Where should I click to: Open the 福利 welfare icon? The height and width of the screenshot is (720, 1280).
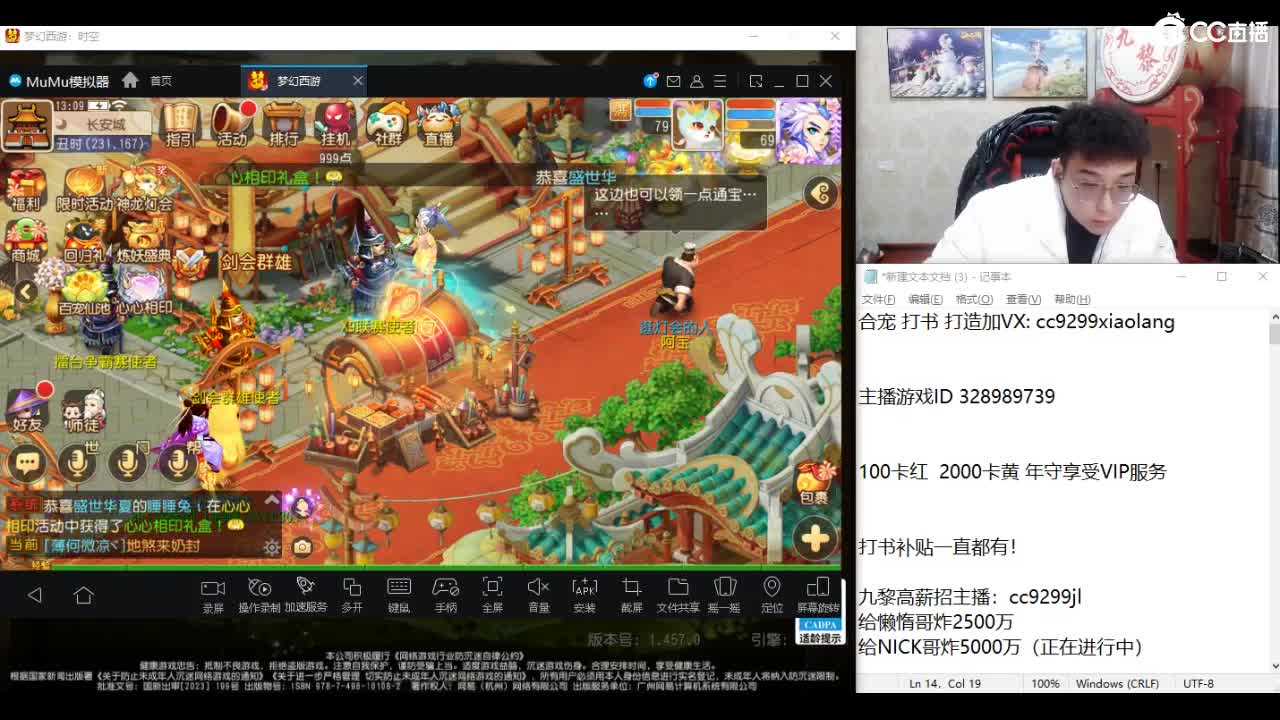(x=26, y=190)
